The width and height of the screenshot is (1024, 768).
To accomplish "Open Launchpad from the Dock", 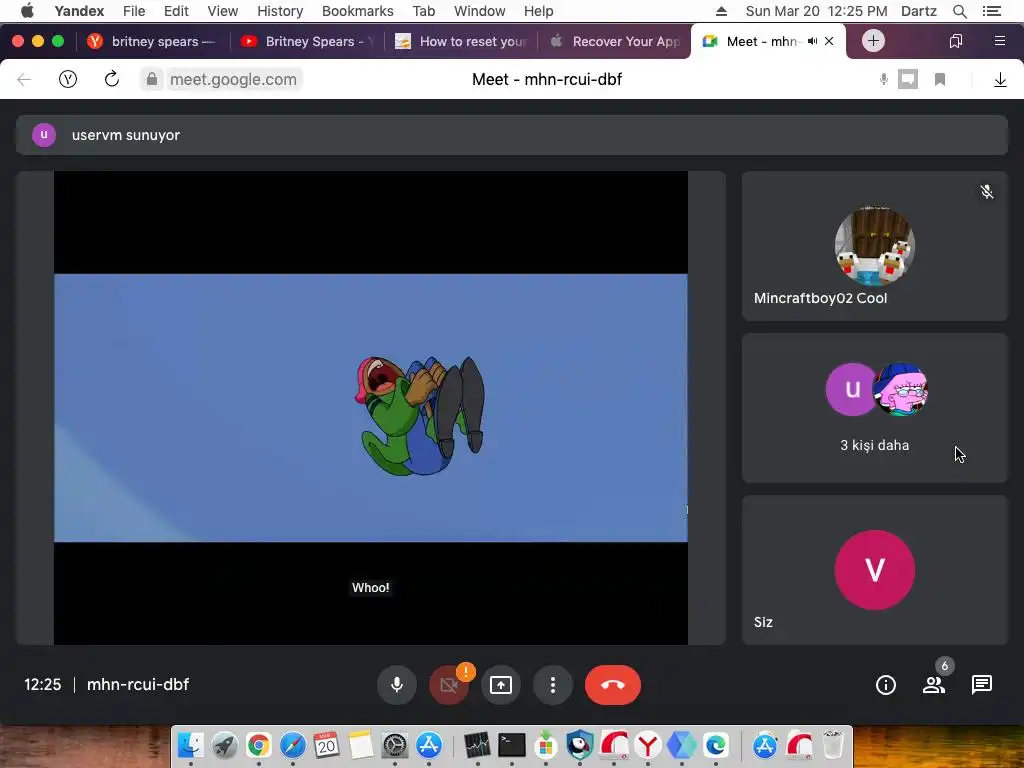I will tap(225, 744).
